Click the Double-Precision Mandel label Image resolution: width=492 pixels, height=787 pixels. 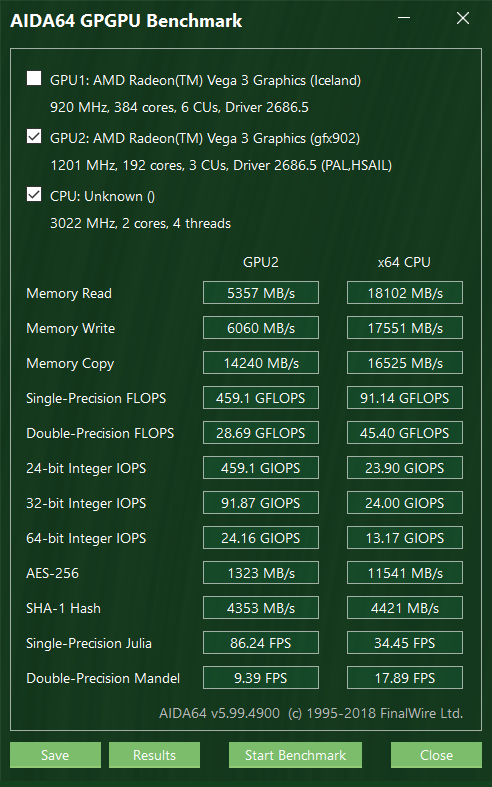[x=103, y=679]
